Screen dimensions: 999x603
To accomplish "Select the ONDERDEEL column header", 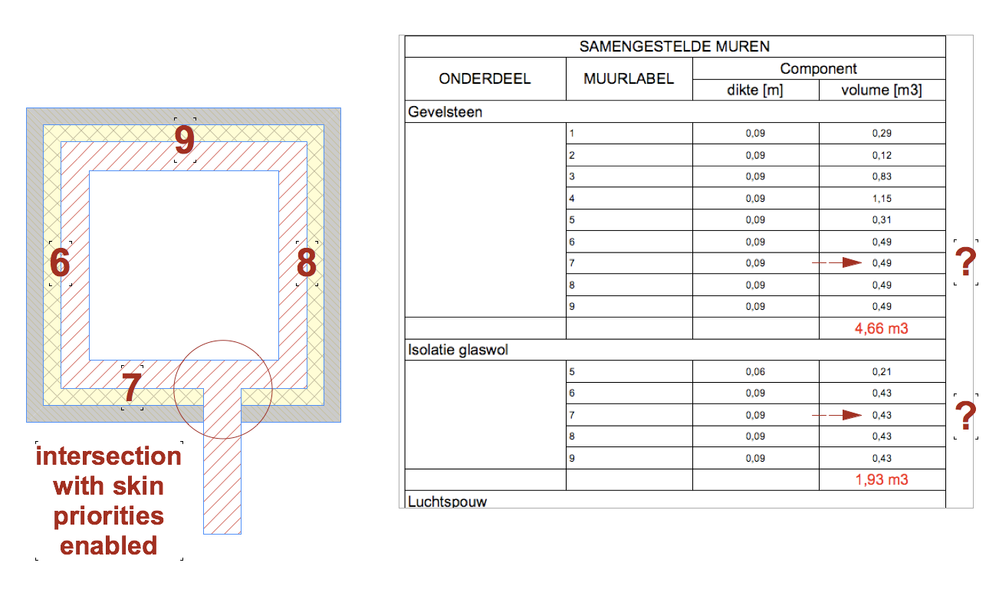I will pyautogui.click(x=484, y=78).
